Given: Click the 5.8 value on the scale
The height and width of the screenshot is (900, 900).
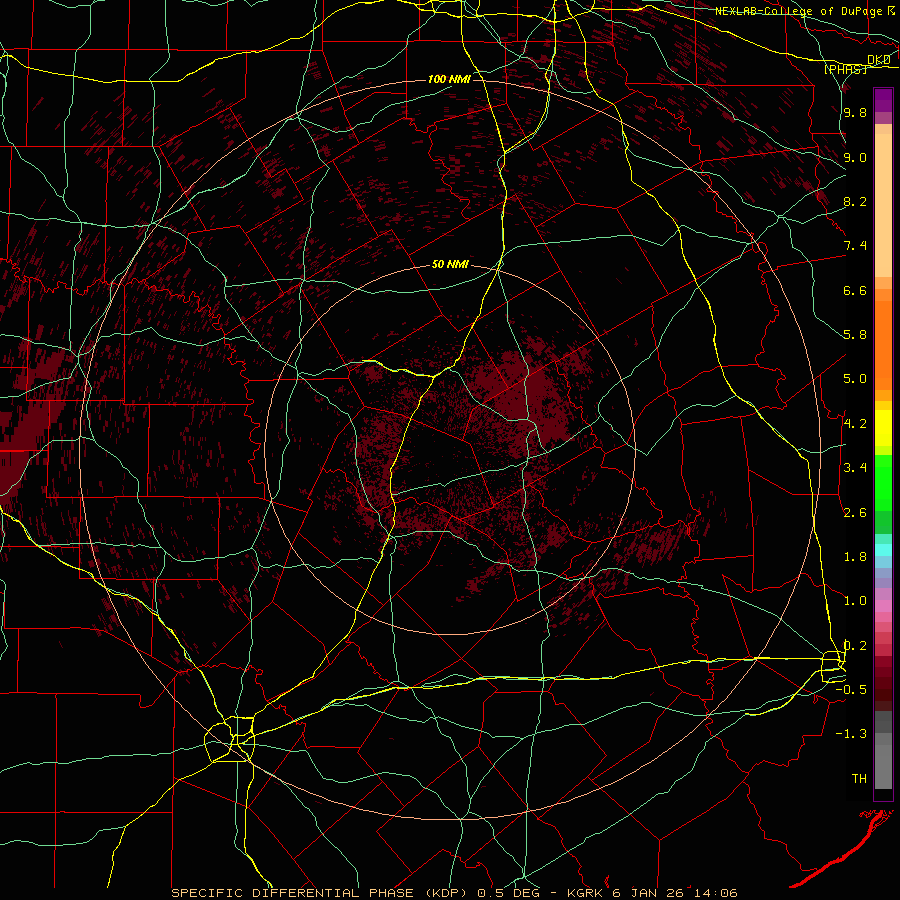Looking at the screenshot, I should point(855,335).
